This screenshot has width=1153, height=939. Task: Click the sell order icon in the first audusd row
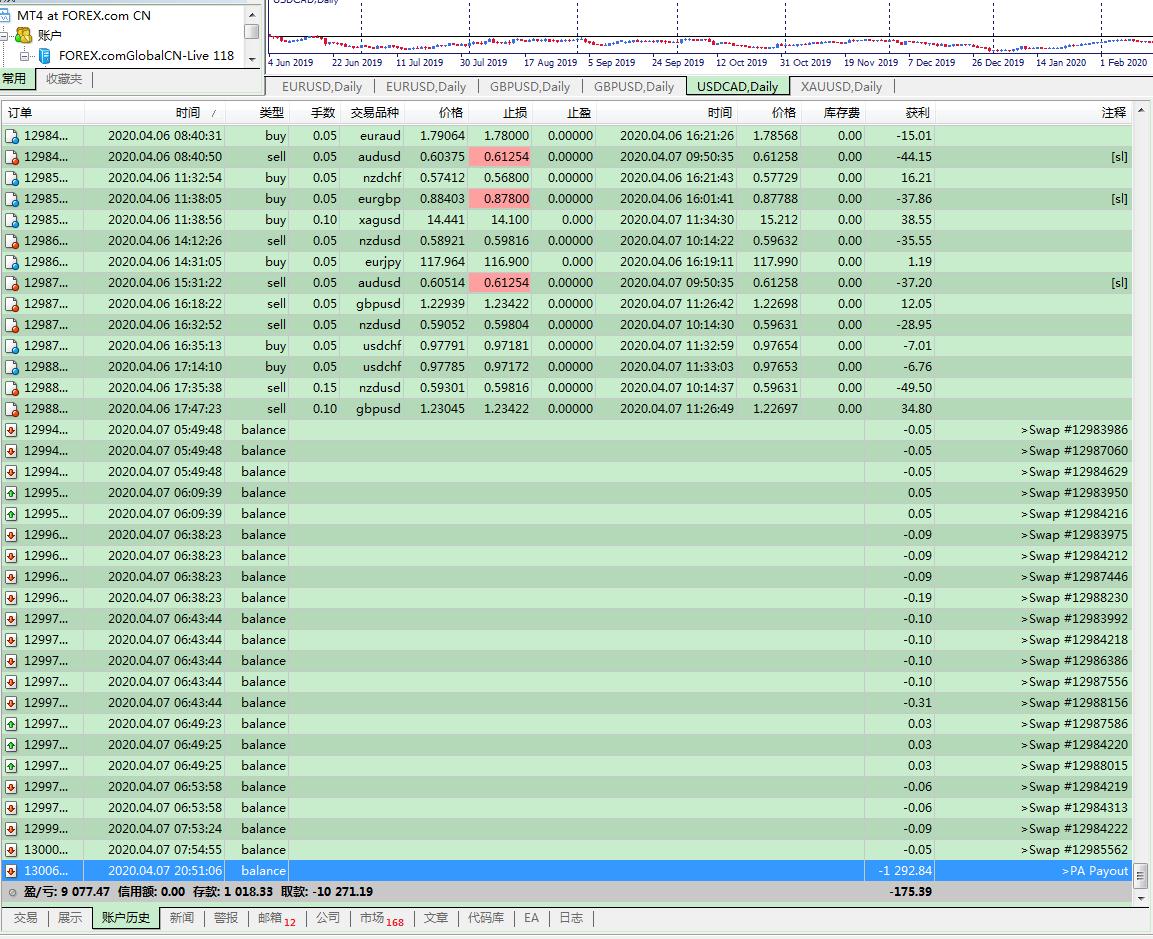[12, 157]
